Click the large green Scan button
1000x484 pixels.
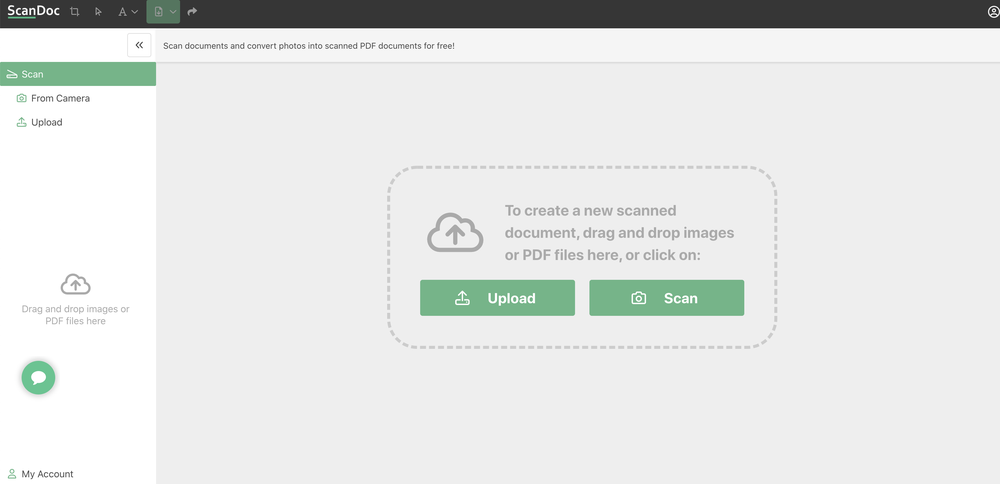click(x=666, y=298)
